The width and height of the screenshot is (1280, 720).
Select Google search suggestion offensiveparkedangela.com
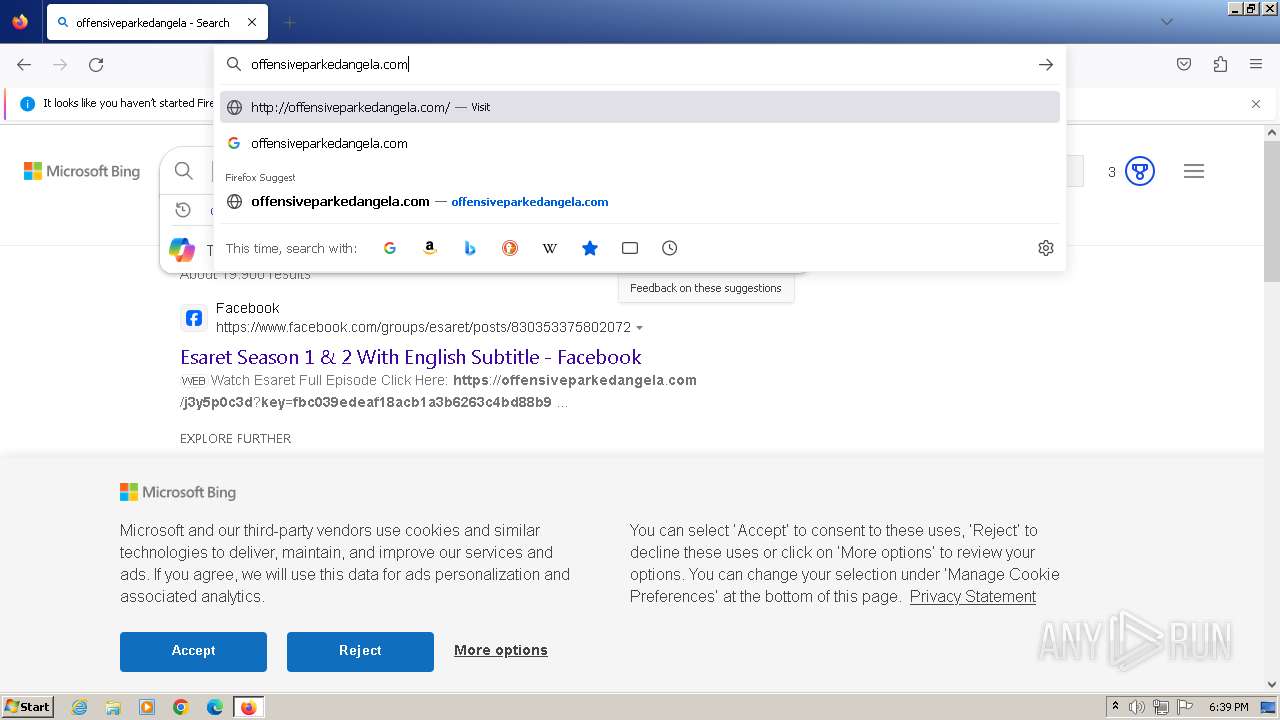point(640,143)
